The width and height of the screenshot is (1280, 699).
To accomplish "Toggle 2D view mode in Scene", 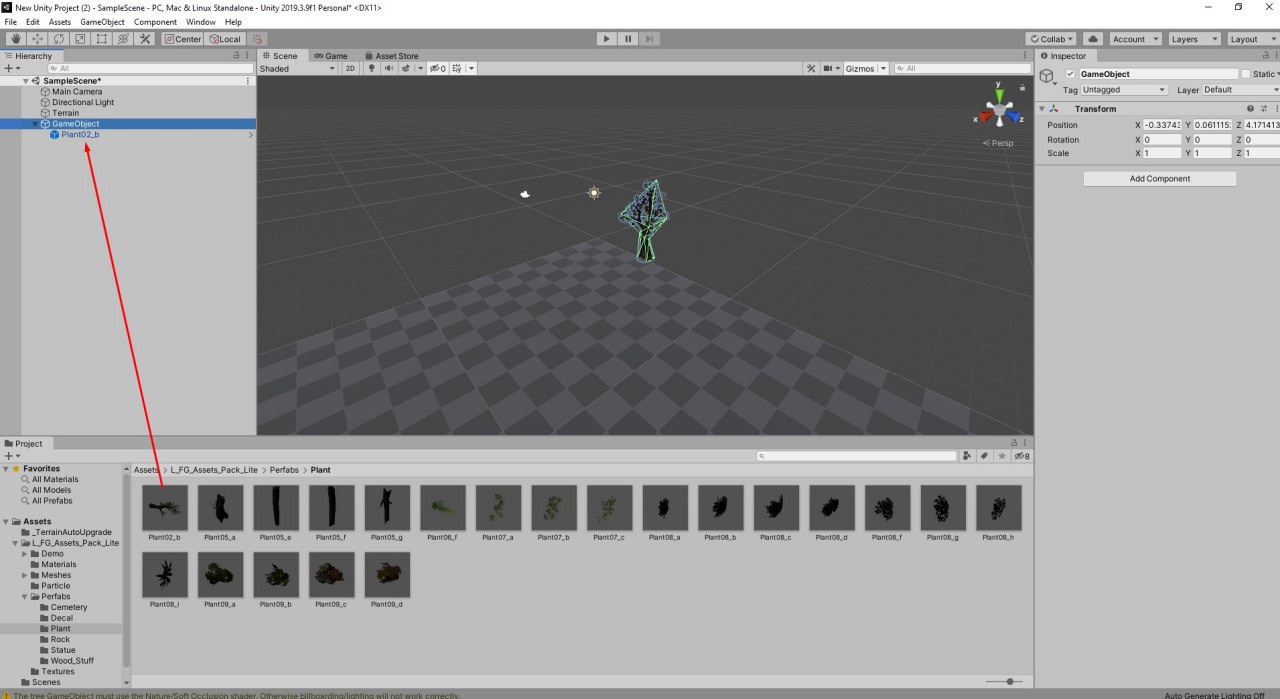I will coord(350,69).
